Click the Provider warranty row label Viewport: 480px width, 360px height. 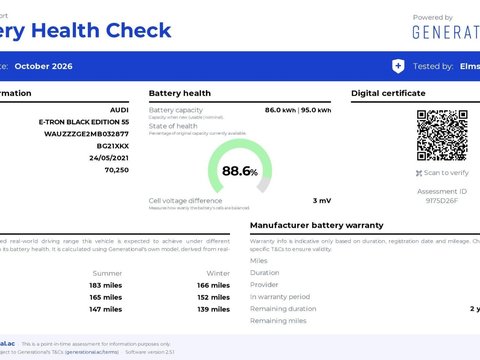pos(264,285)
